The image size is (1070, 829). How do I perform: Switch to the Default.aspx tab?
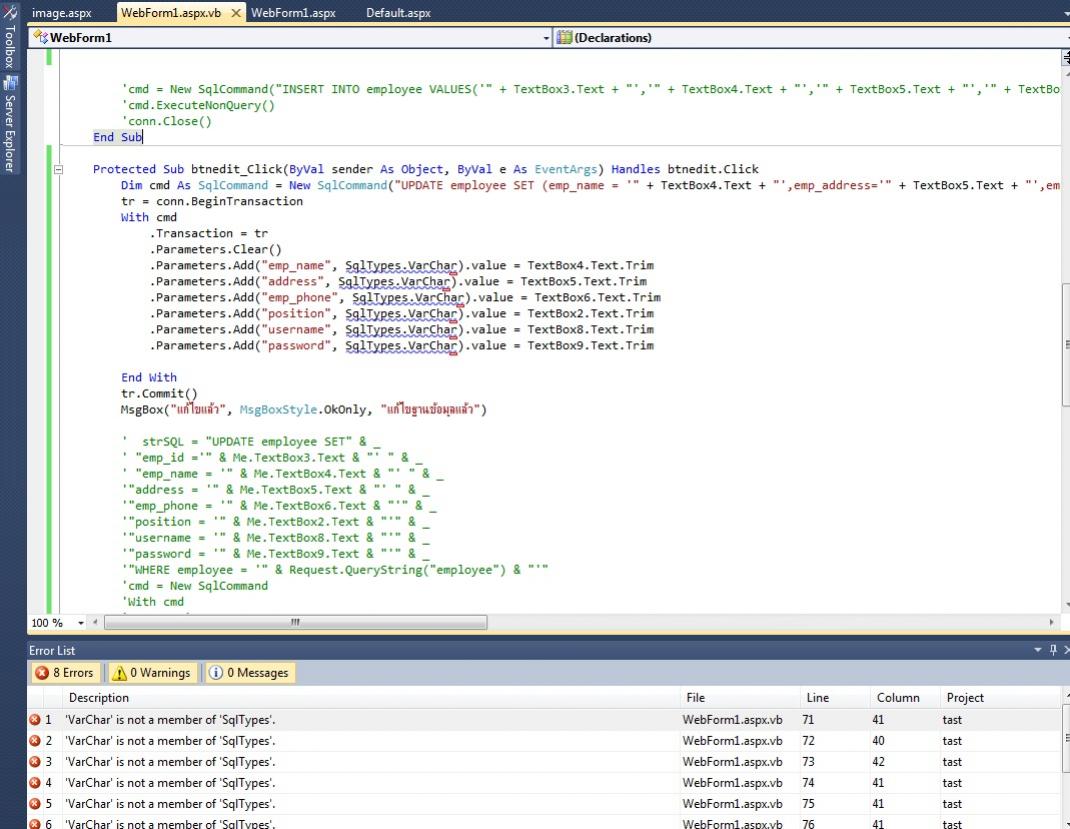coord(399,13)
